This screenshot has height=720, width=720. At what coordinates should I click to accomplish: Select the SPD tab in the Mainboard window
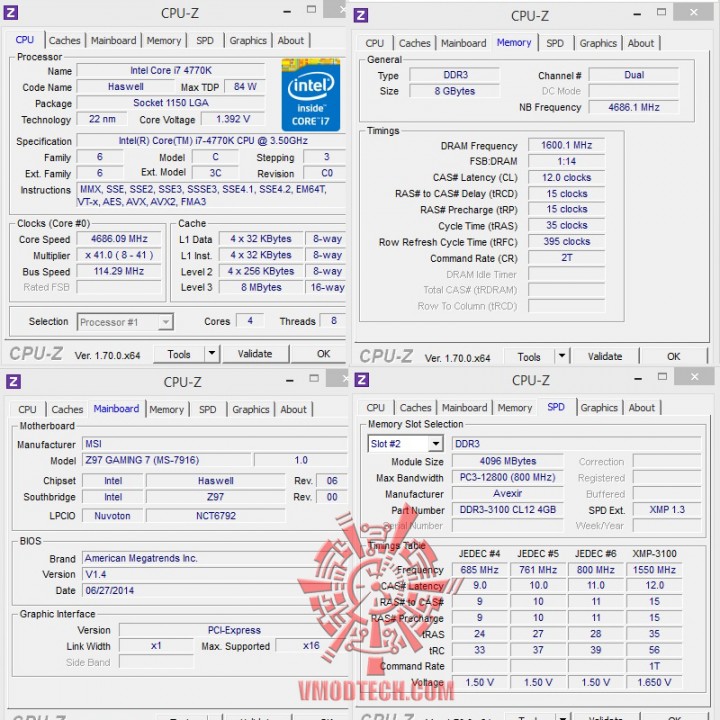click(208, 409)
